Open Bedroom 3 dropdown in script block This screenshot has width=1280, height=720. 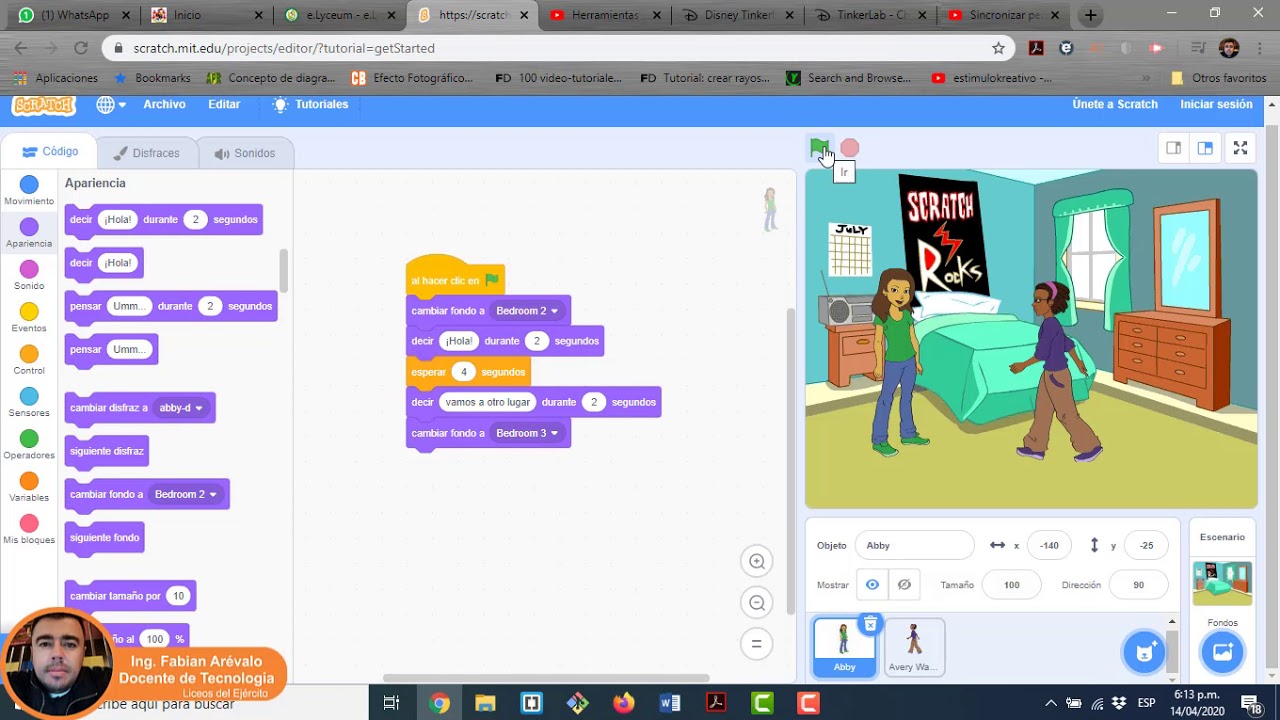(527, 433)
